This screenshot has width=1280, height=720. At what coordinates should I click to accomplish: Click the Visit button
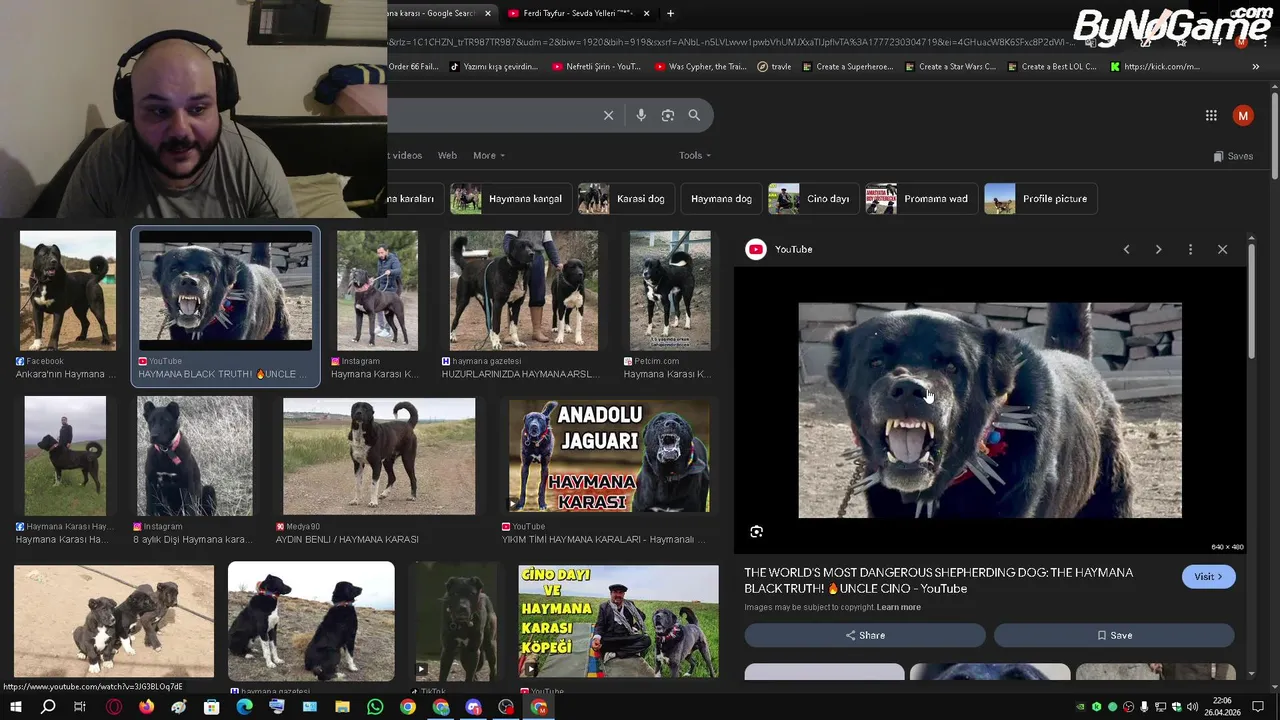[x=1208, y=576]
